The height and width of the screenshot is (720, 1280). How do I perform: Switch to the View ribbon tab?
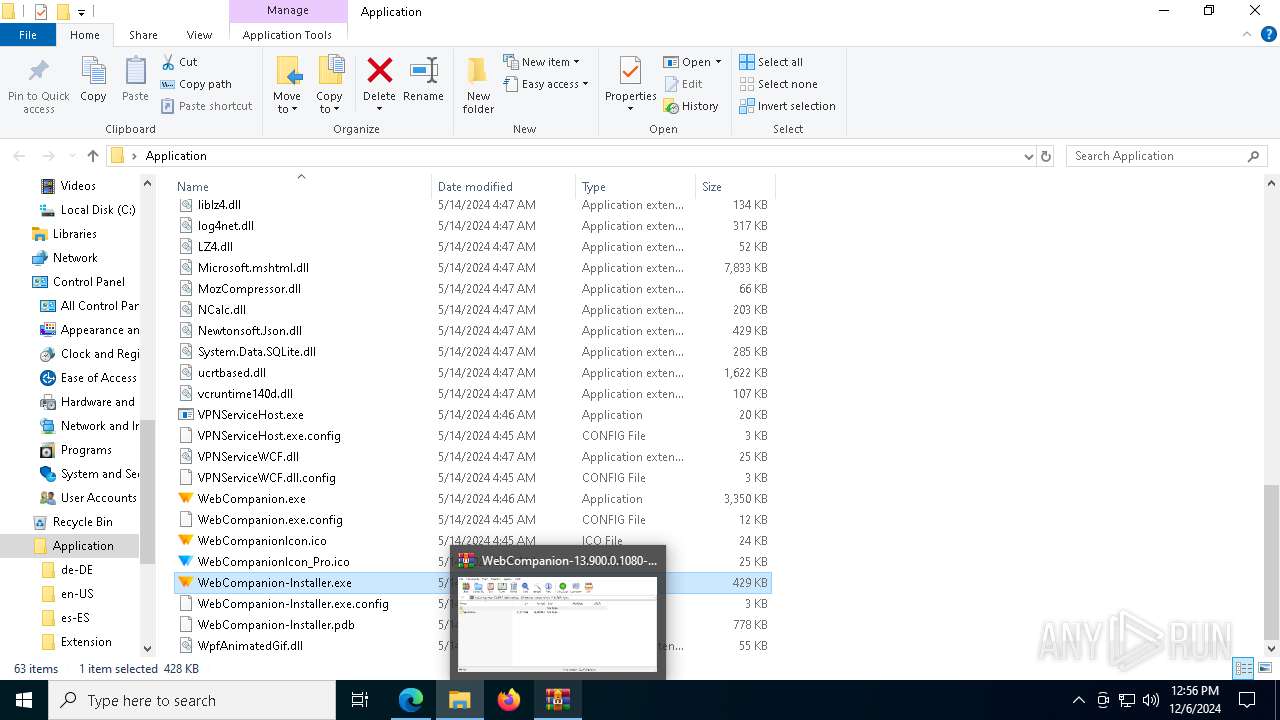click(199, 35)
